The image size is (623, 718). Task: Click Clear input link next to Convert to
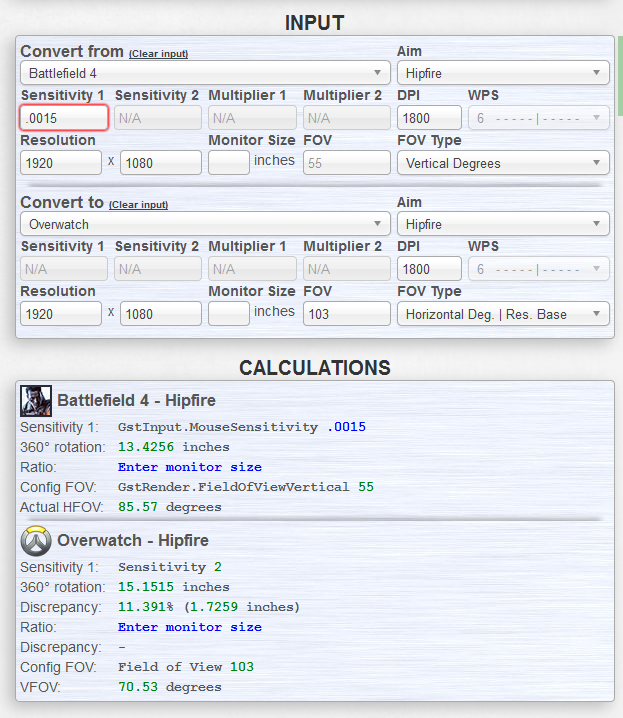coord(138,205)
